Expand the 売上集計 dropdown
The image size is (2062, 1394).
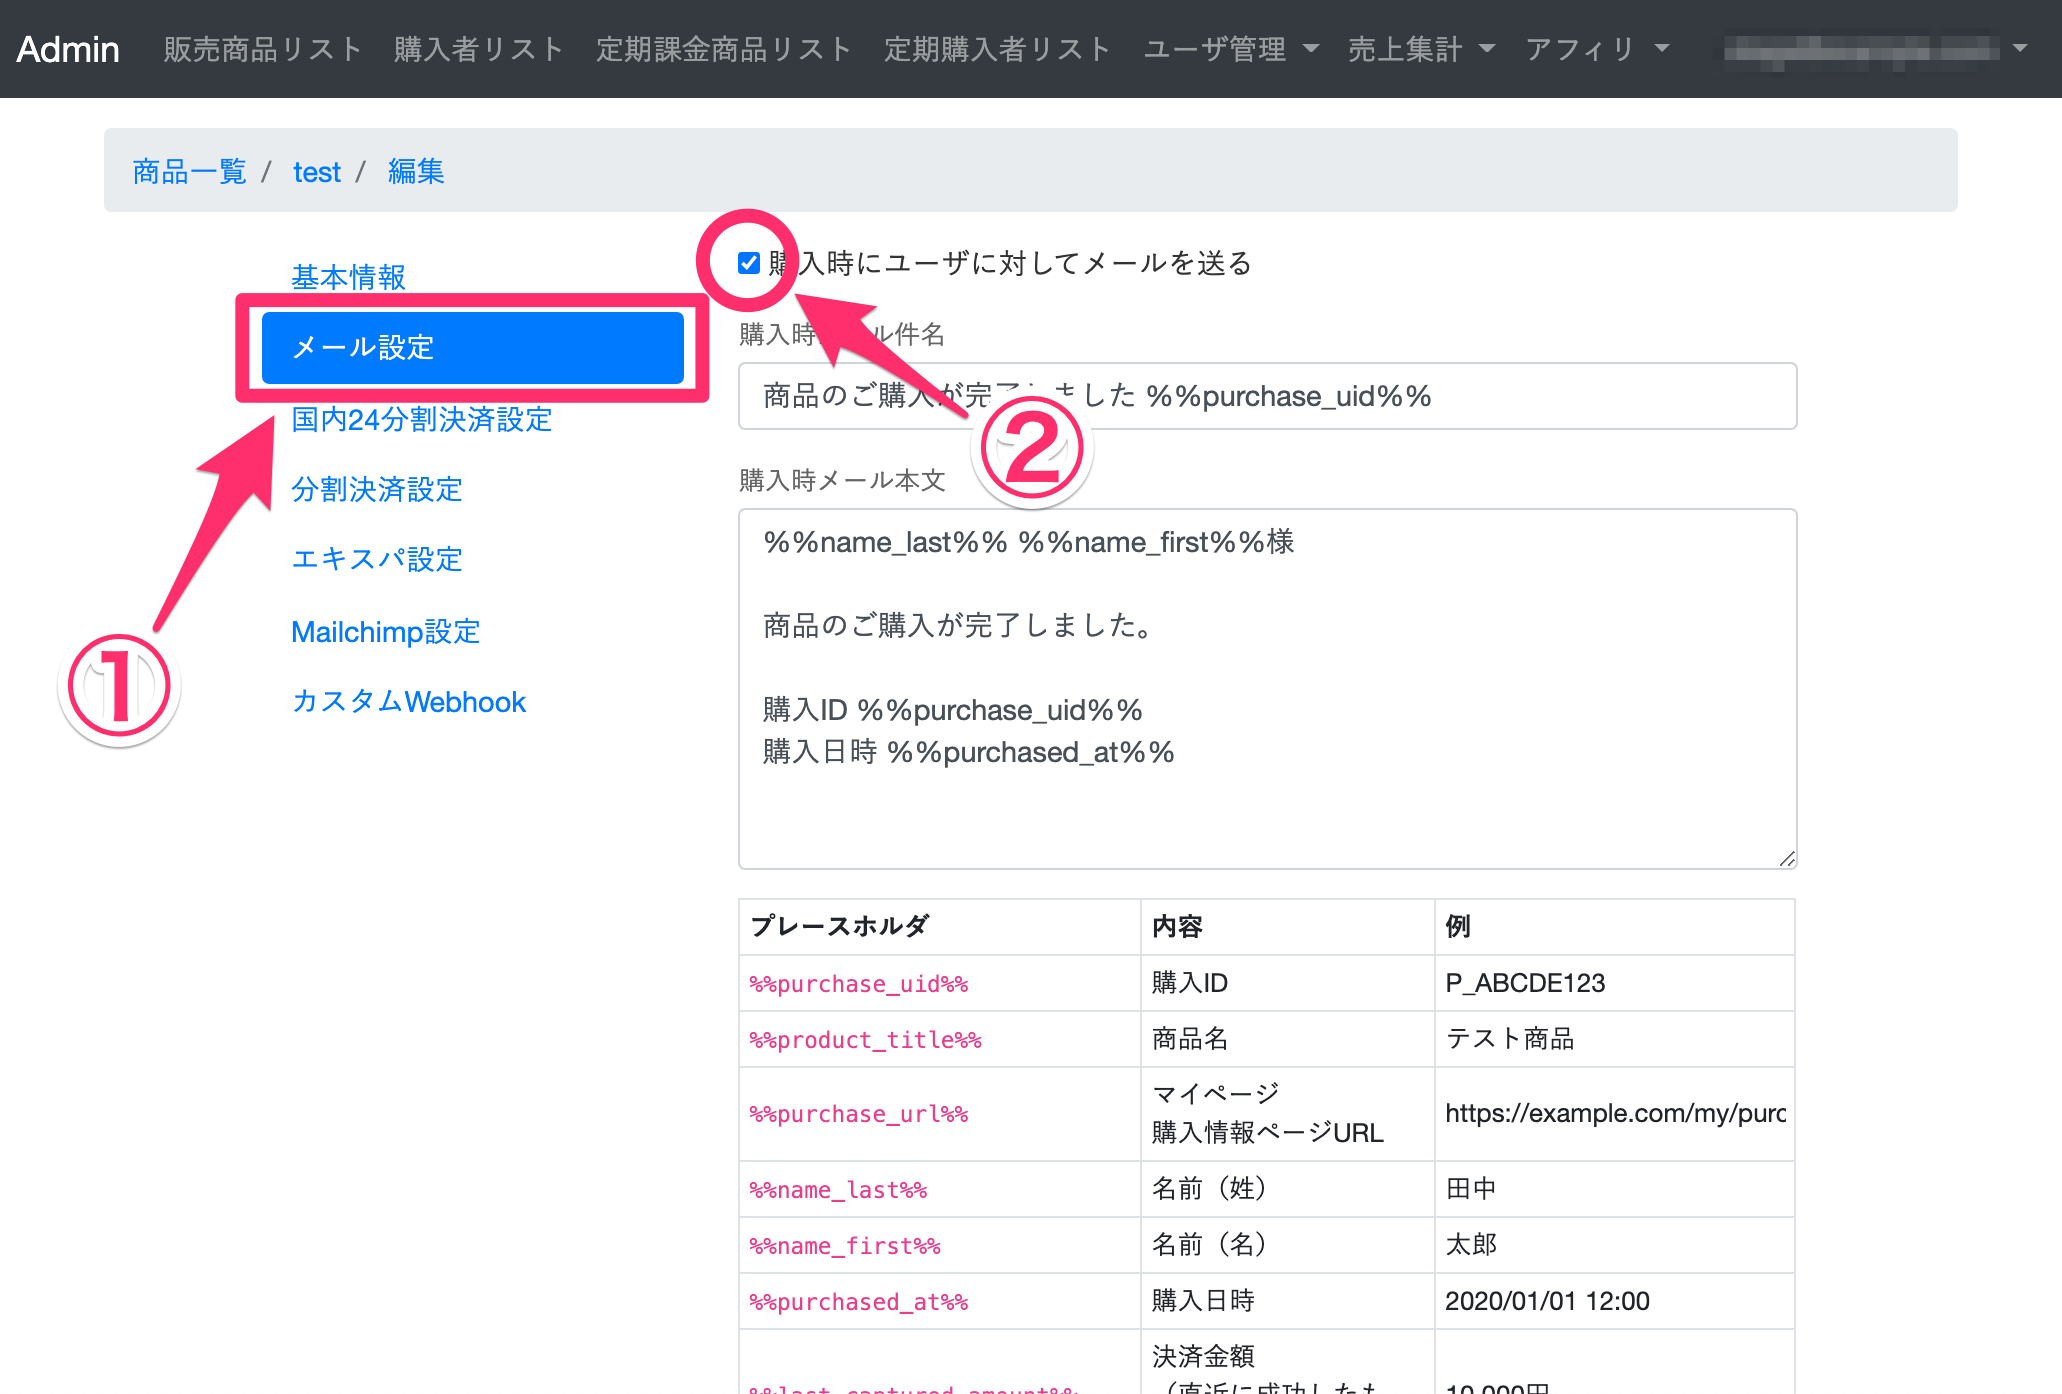tap(1420, 49)
